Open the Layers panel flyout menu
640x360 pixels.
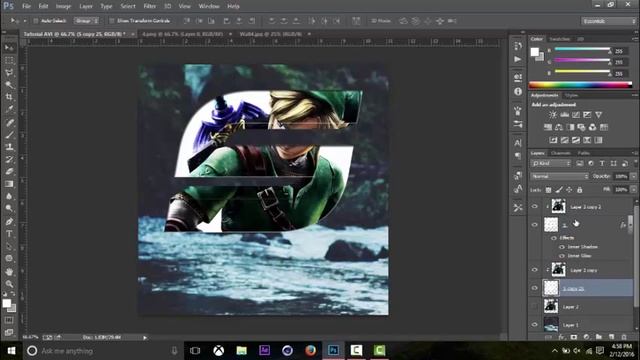coord(635,153)
